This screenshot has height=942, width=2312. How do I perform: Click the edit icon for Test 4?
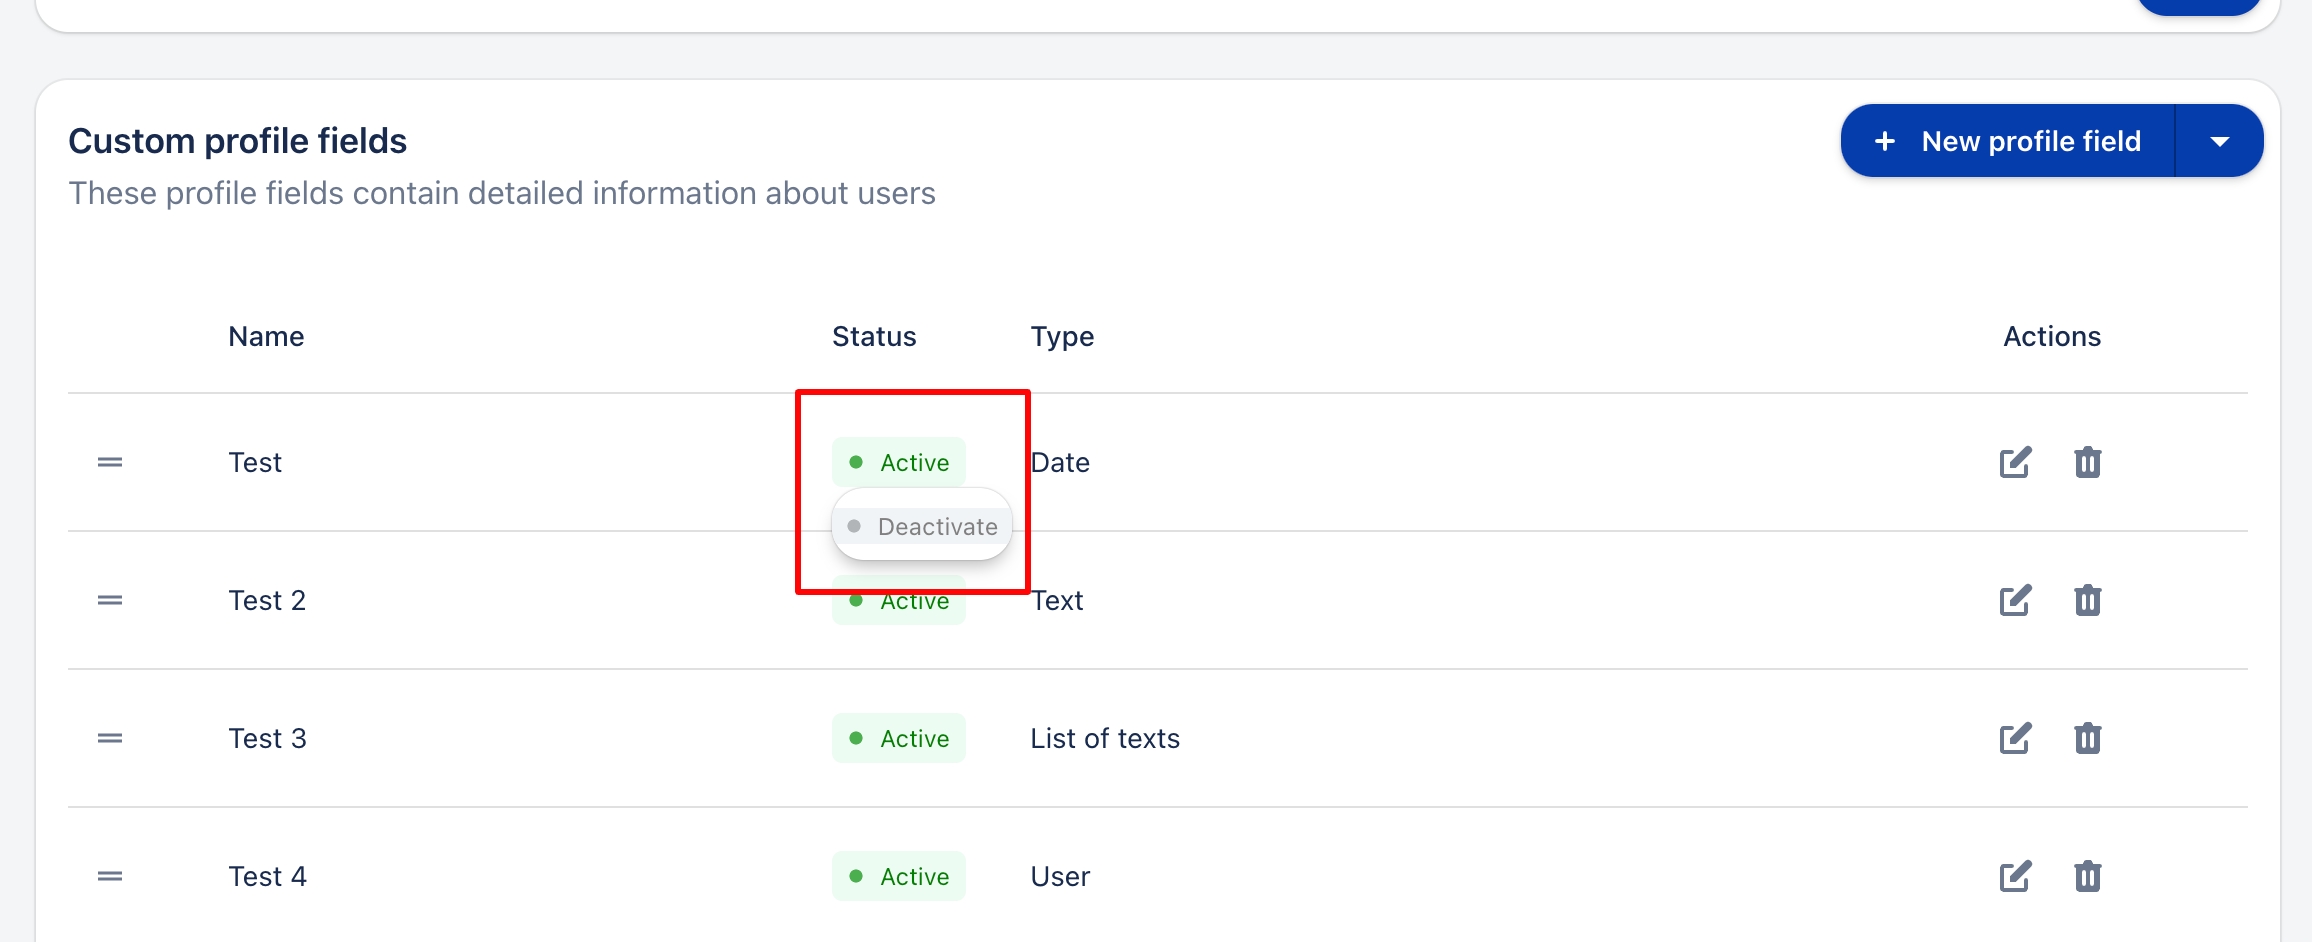[2014, 876]
